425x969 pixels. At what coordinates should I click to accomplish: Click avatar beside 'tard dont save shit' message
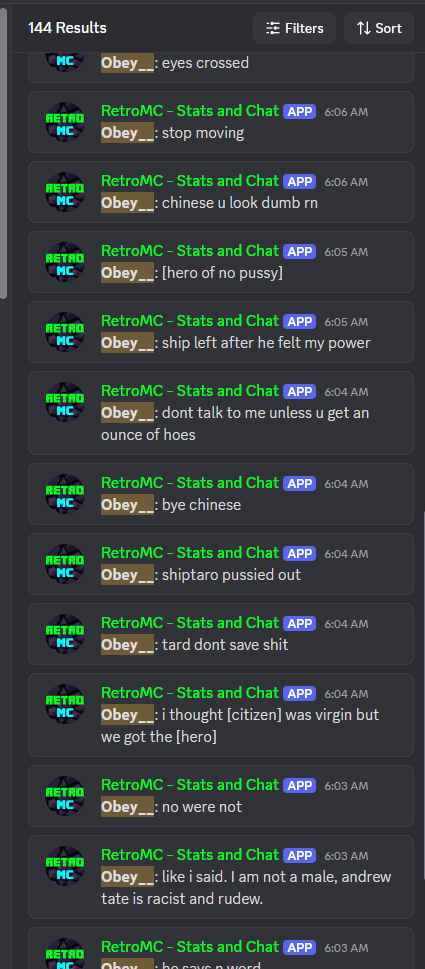click(65, 633)
